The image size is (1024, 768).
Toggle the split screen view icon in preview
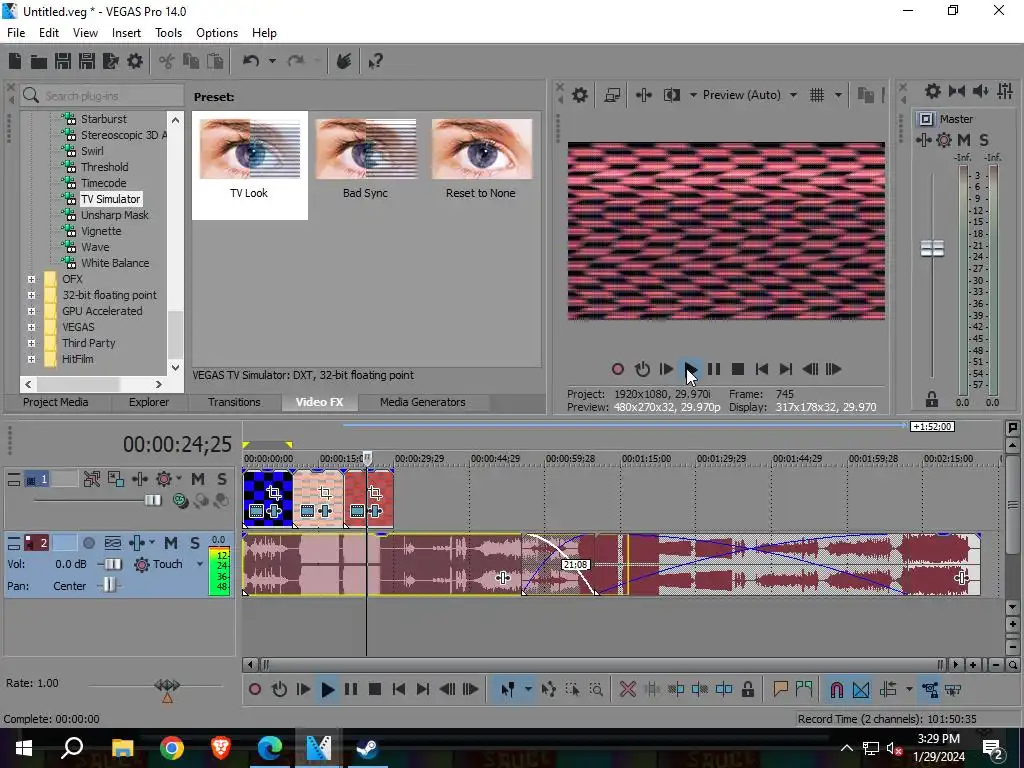point(671,95)
